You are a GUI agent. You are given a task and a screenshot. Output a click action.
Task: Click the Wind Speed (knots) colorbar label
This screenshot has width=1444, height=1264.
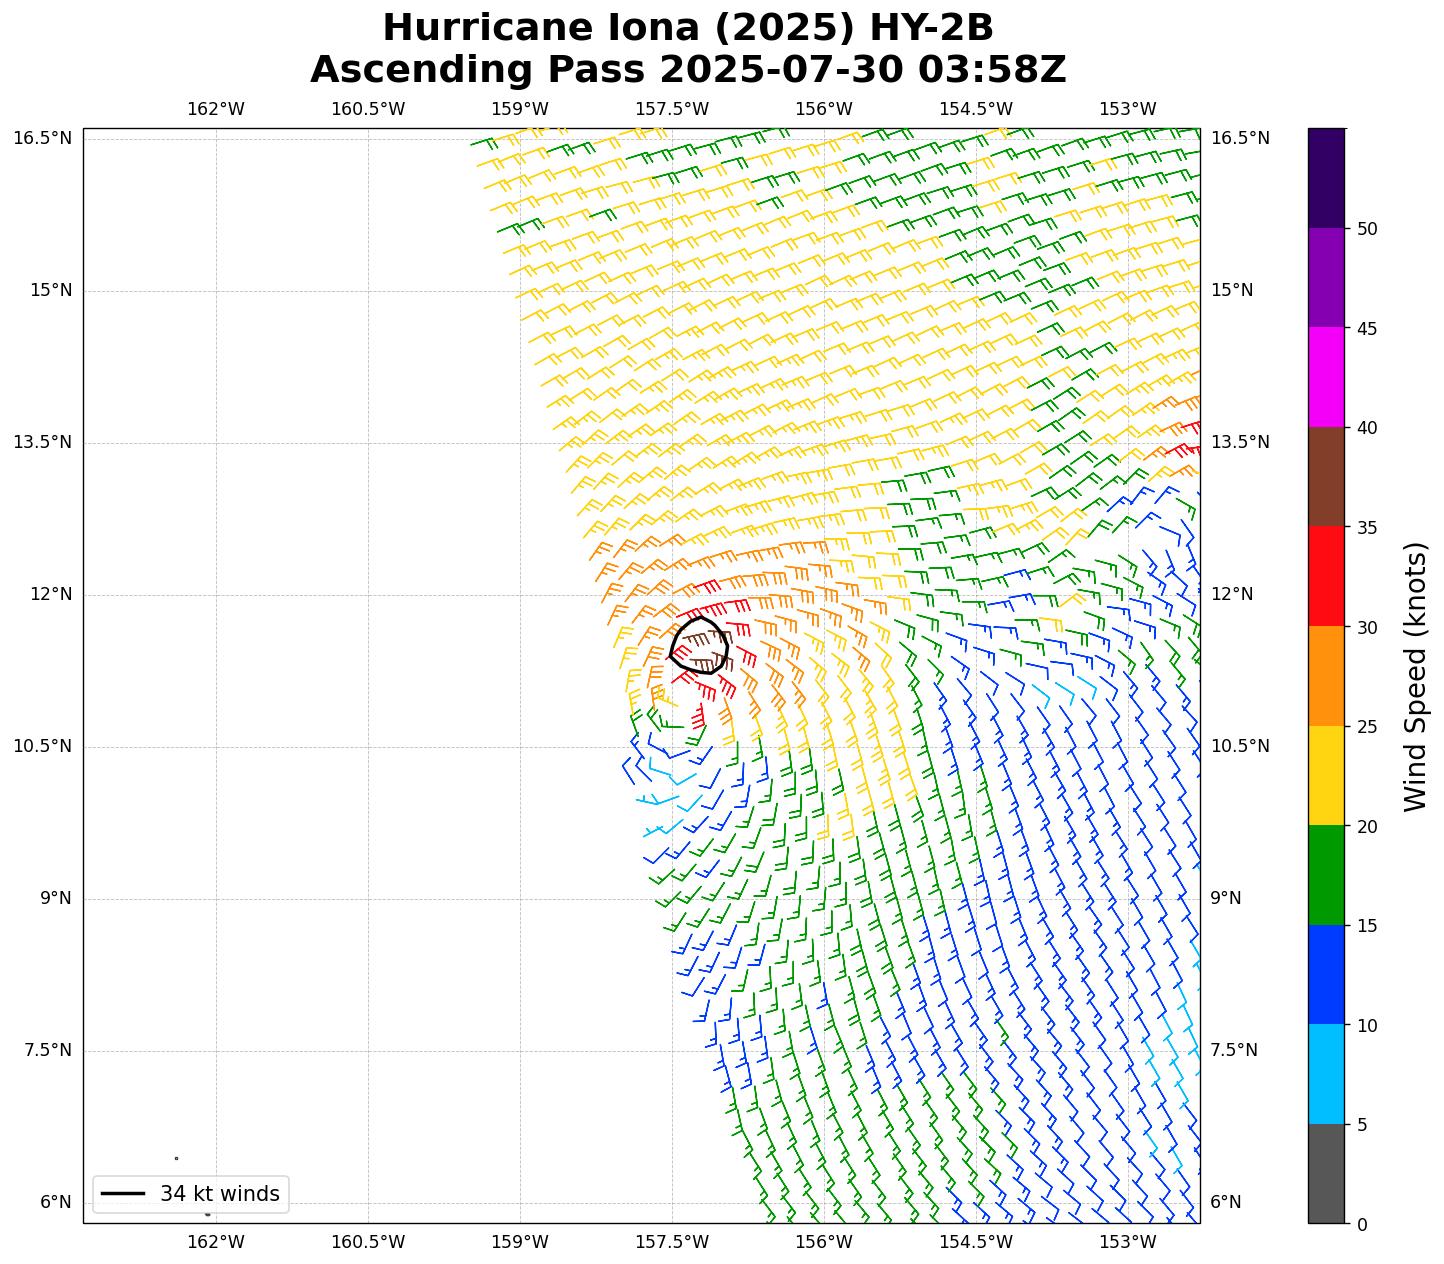tap(1415, 676)
